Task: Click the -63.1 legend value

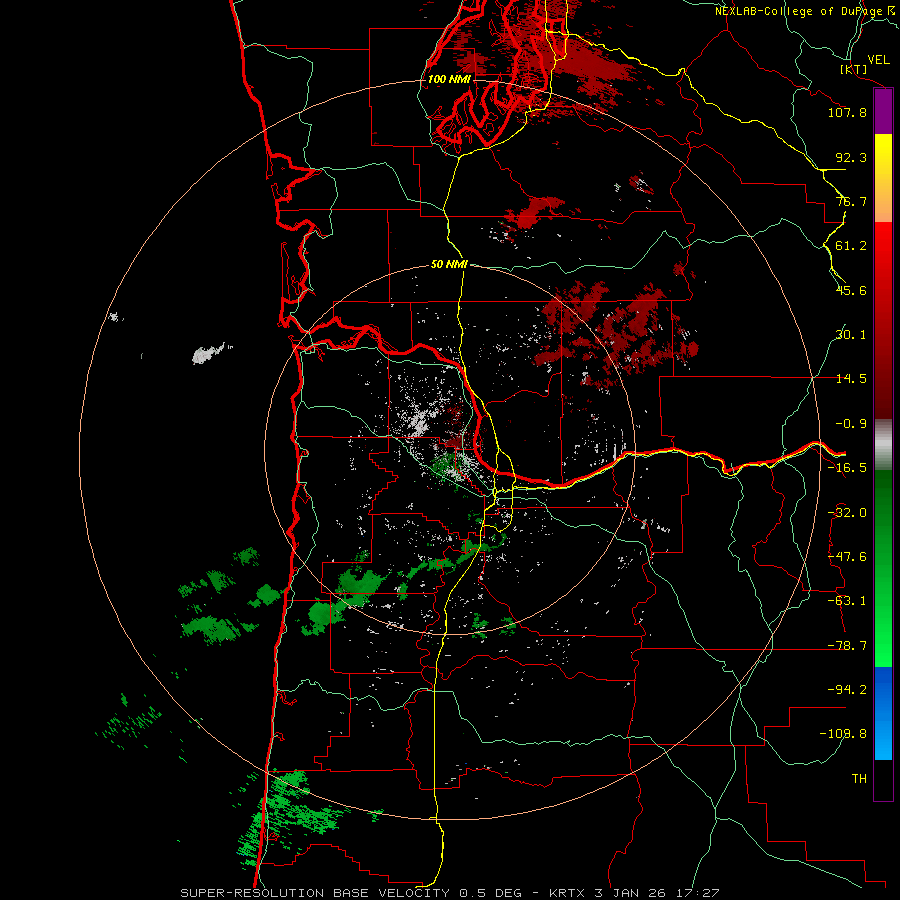Action: point(847,601)
